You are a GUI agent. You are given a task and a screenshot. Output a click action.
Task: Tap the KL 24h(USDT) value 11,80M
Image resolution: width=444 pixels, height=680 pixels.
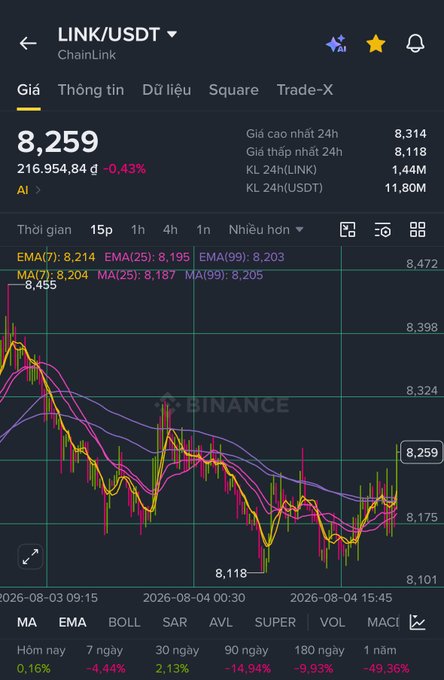click(405, 188)
